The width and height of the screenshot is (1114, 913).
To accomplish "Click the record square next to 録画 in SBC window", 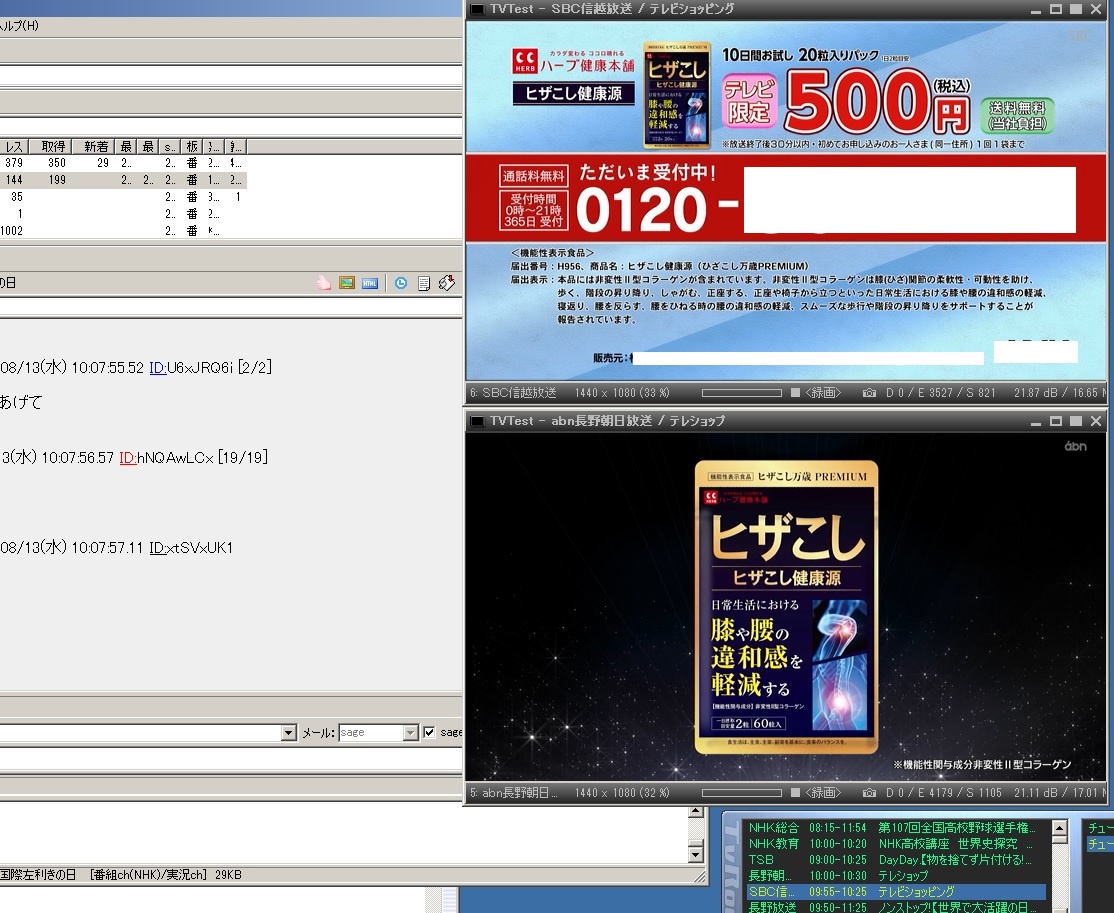I will pyautogui.click(x=795, y=393).
